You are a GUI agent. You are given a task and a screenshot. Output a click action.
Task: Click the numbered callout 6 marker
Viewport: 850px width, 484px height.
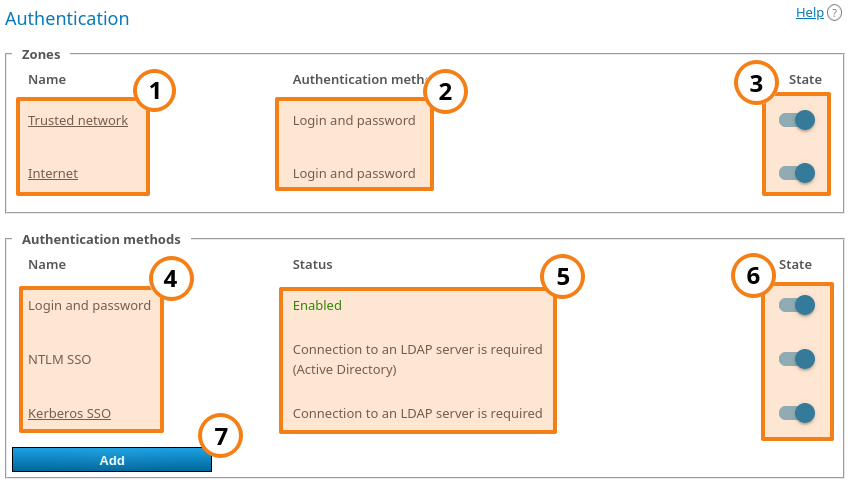click(x=753, y=276)
